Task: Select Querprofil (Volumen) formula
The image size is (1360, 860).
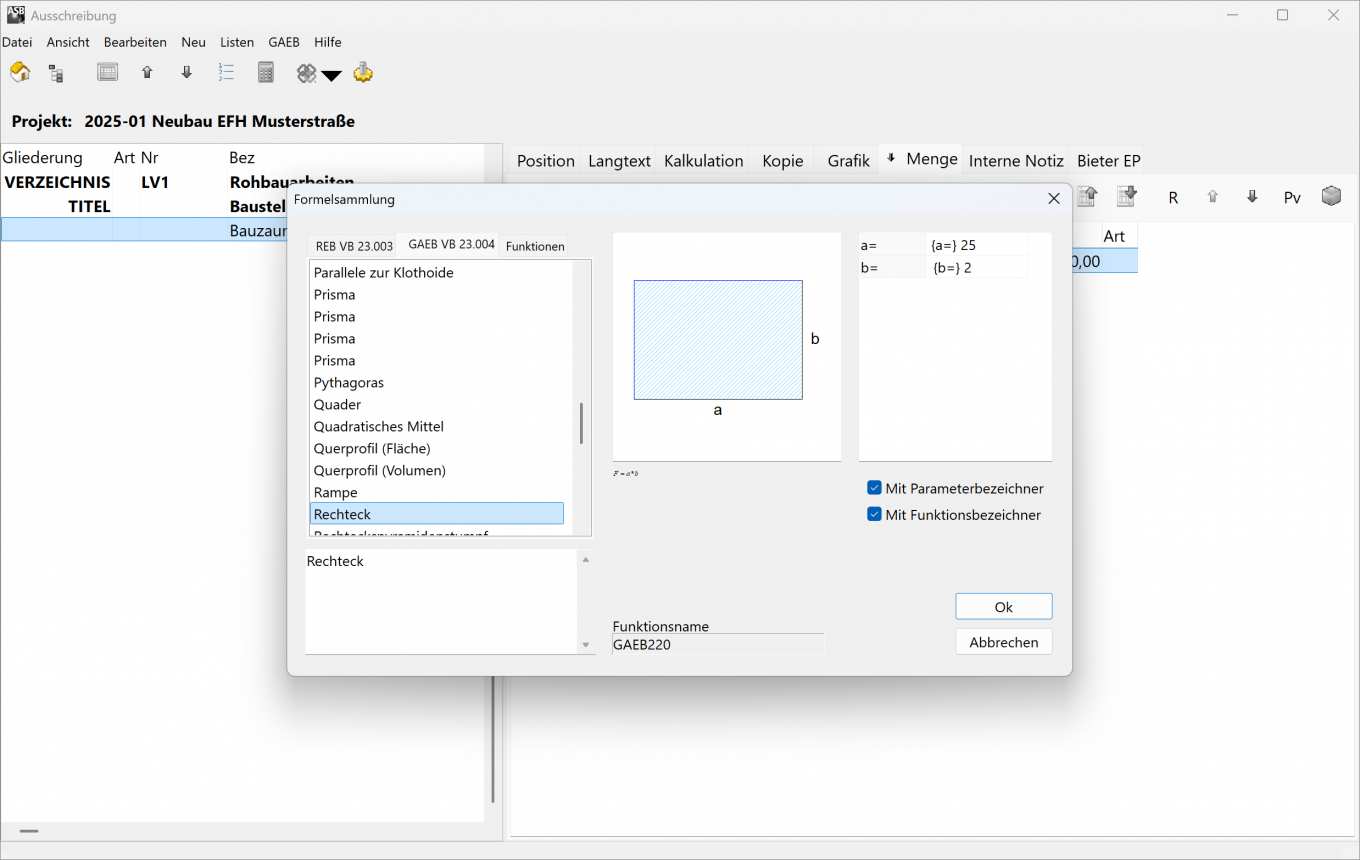Action: [x=437, y=471]
